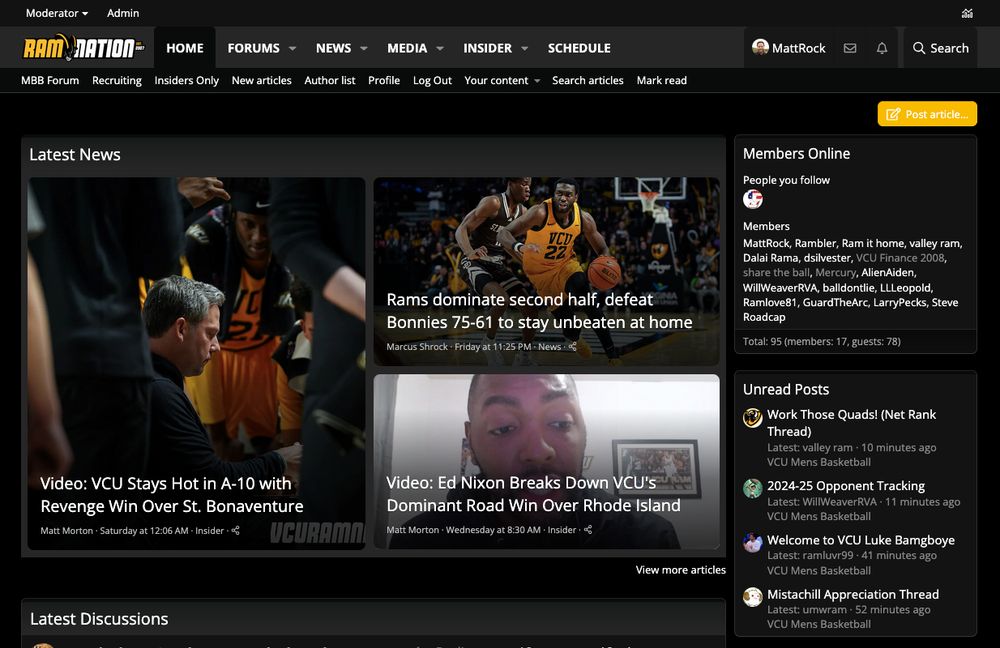Open the SCHEDULE page
This screenshot has width=1000, height=648.
pyautogui.click(x=579, y=48)
